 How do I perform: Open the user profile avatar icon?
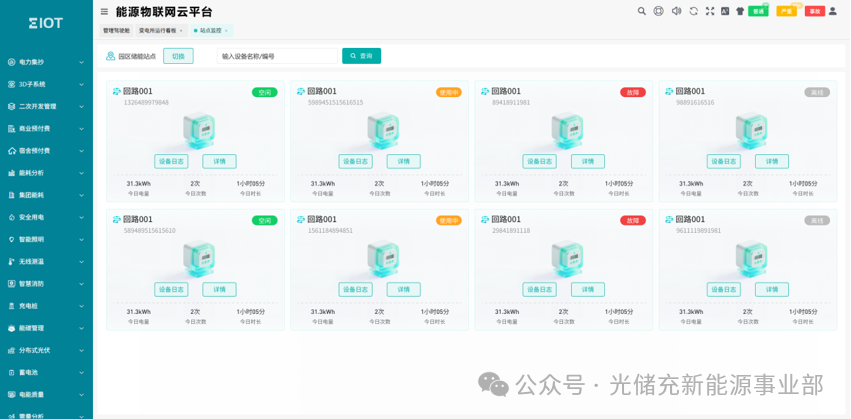[833, 11]
